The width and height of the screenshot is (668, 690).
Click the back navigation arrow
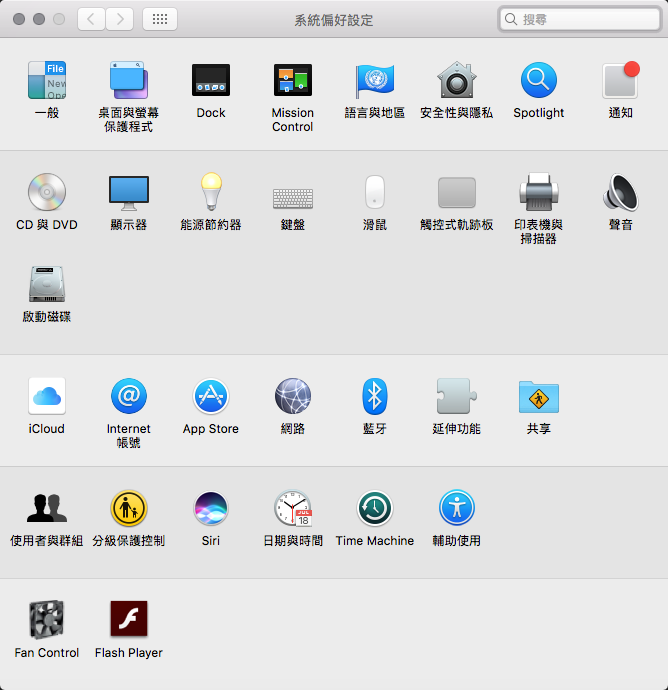(91, 19)
